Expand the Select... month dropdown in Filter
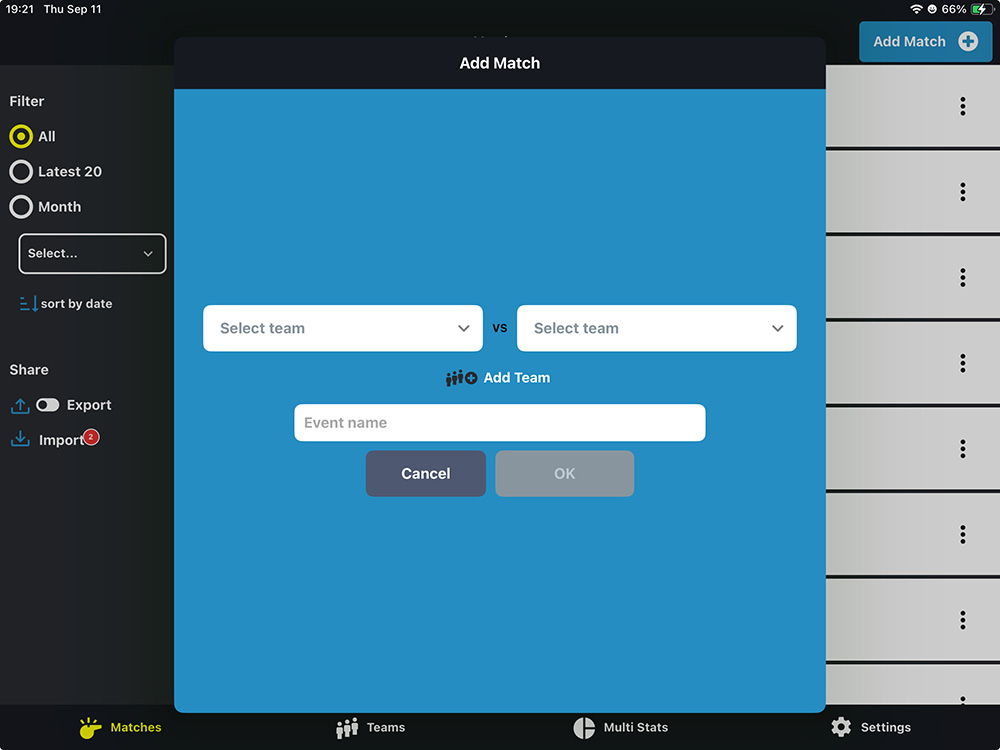 (92, 254)
